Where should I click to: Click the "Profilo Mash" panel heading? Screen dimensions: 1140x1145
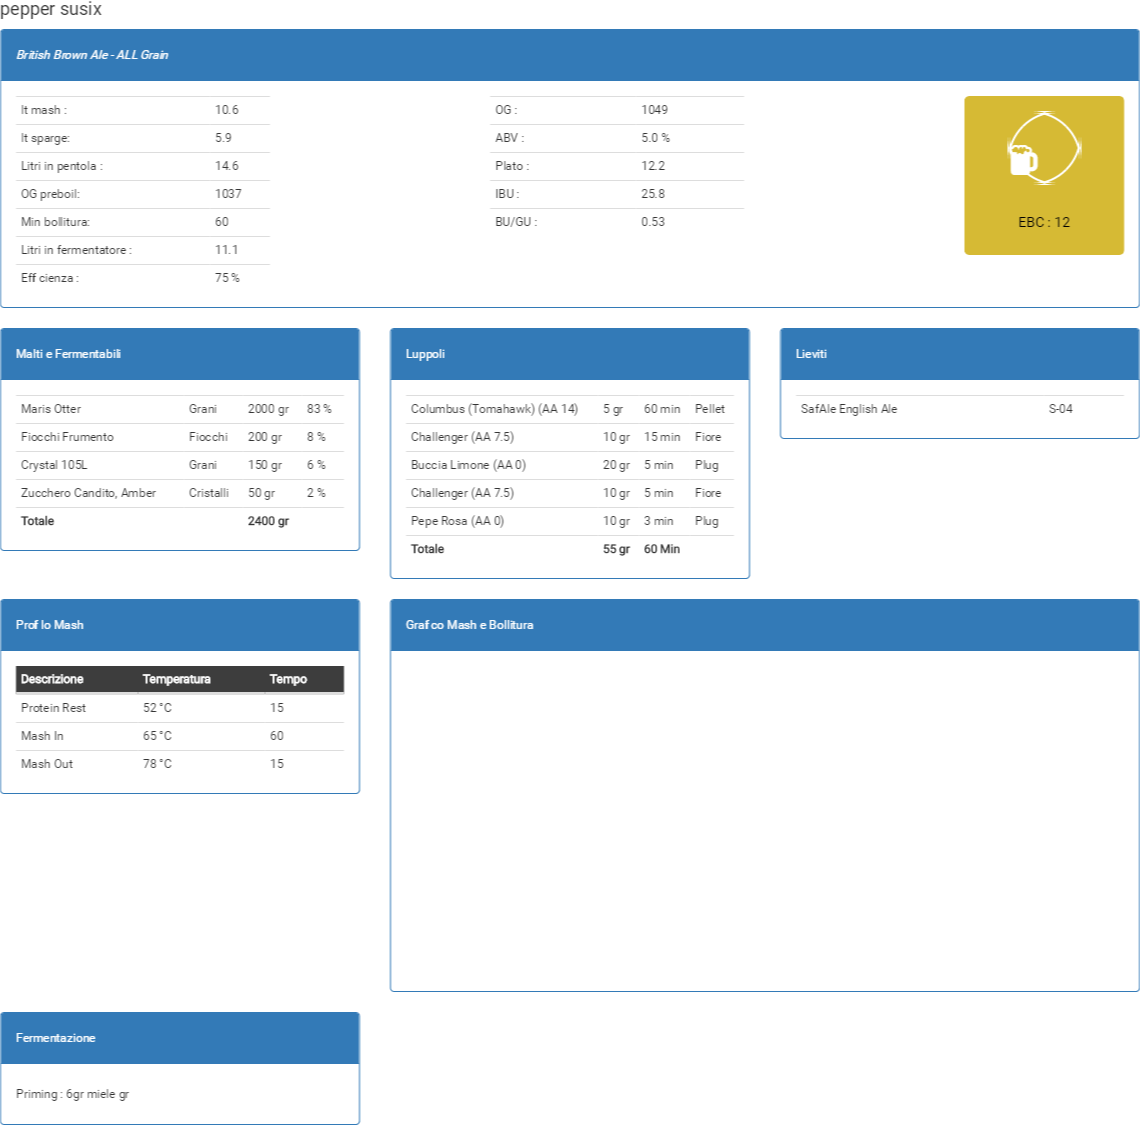(50, 625)
